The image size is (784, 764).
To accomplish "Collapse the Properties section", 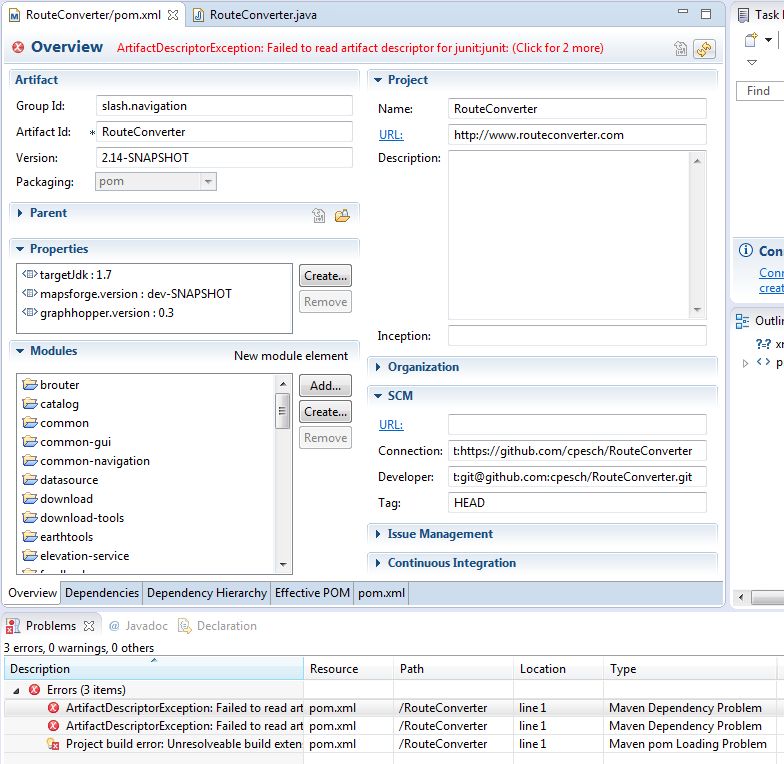I will tap(20, 249).
